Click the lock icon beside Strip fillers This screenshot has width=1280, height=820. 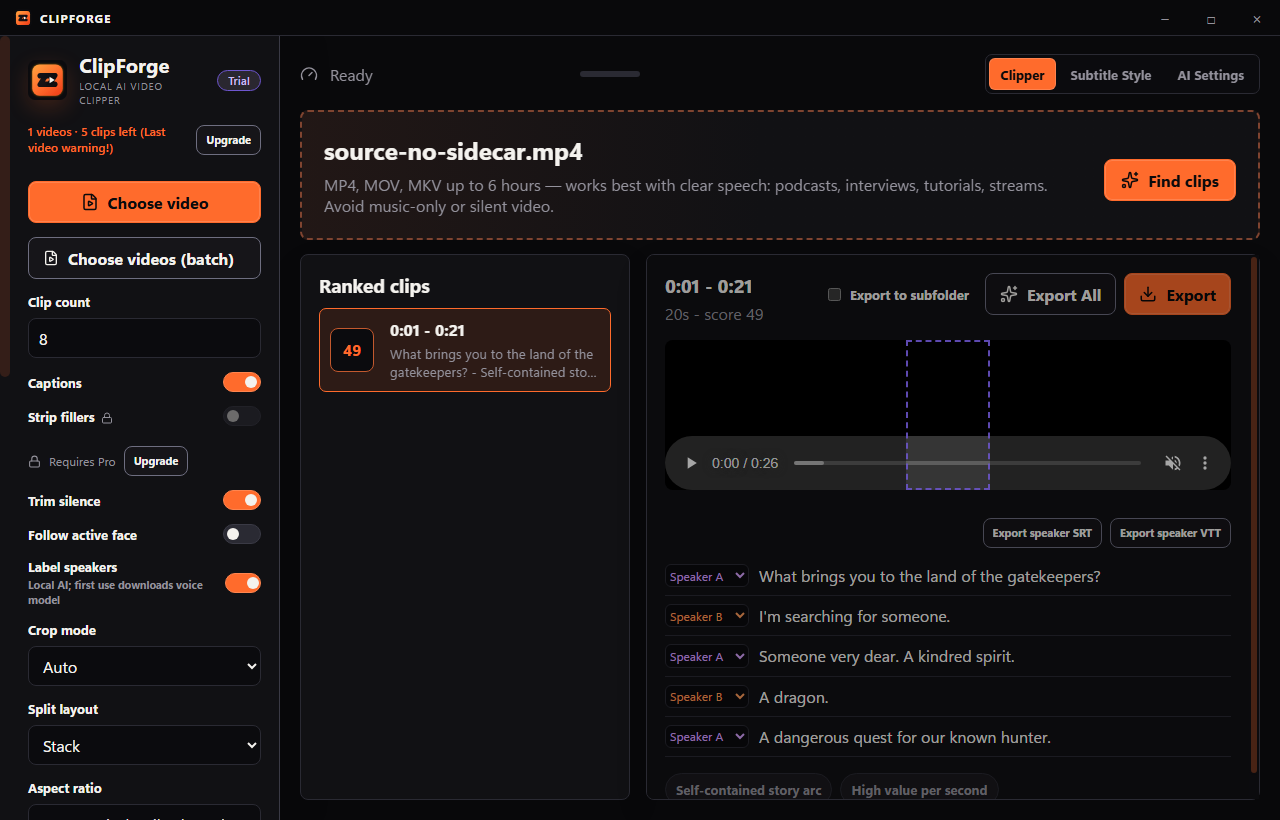[107, 418]
